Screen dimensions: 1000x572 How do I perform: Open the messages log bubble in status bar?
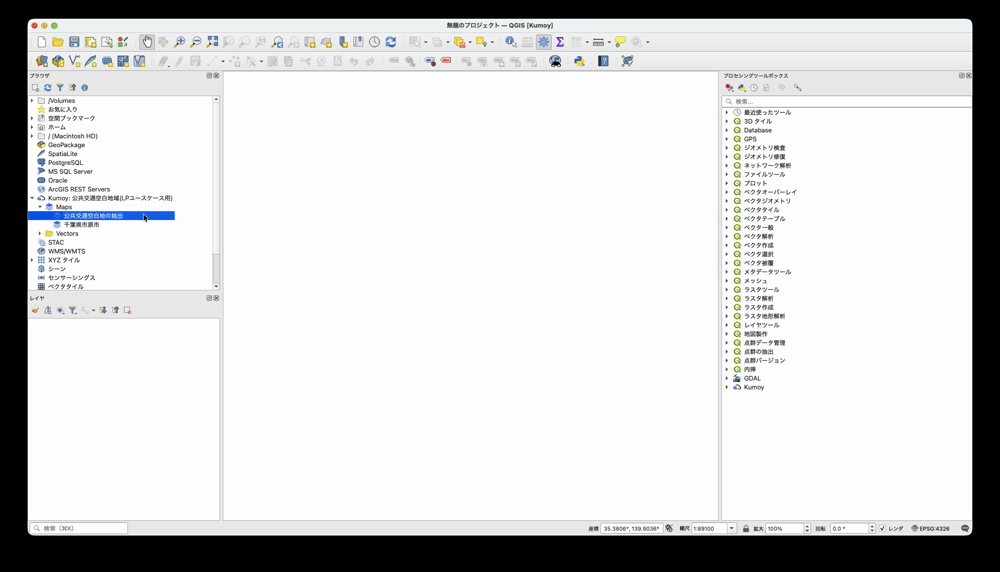(x=965, y=529)
